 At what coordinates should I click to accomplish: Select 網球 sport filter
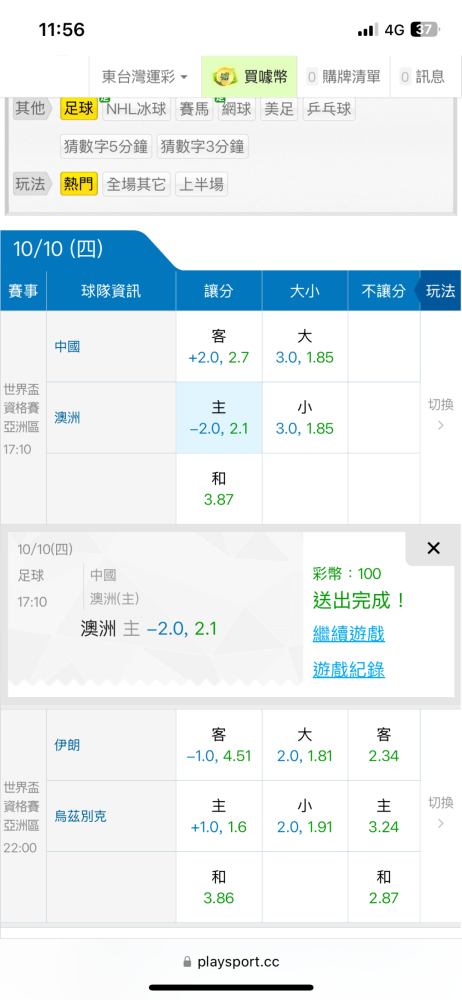pos(237,109)
